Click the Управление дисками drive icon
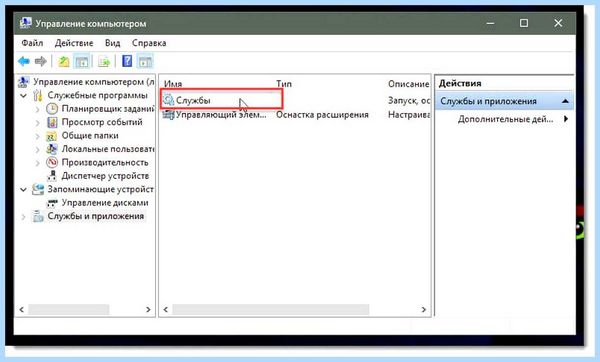Viewport: 600px width, 362px height. point(52,202)
